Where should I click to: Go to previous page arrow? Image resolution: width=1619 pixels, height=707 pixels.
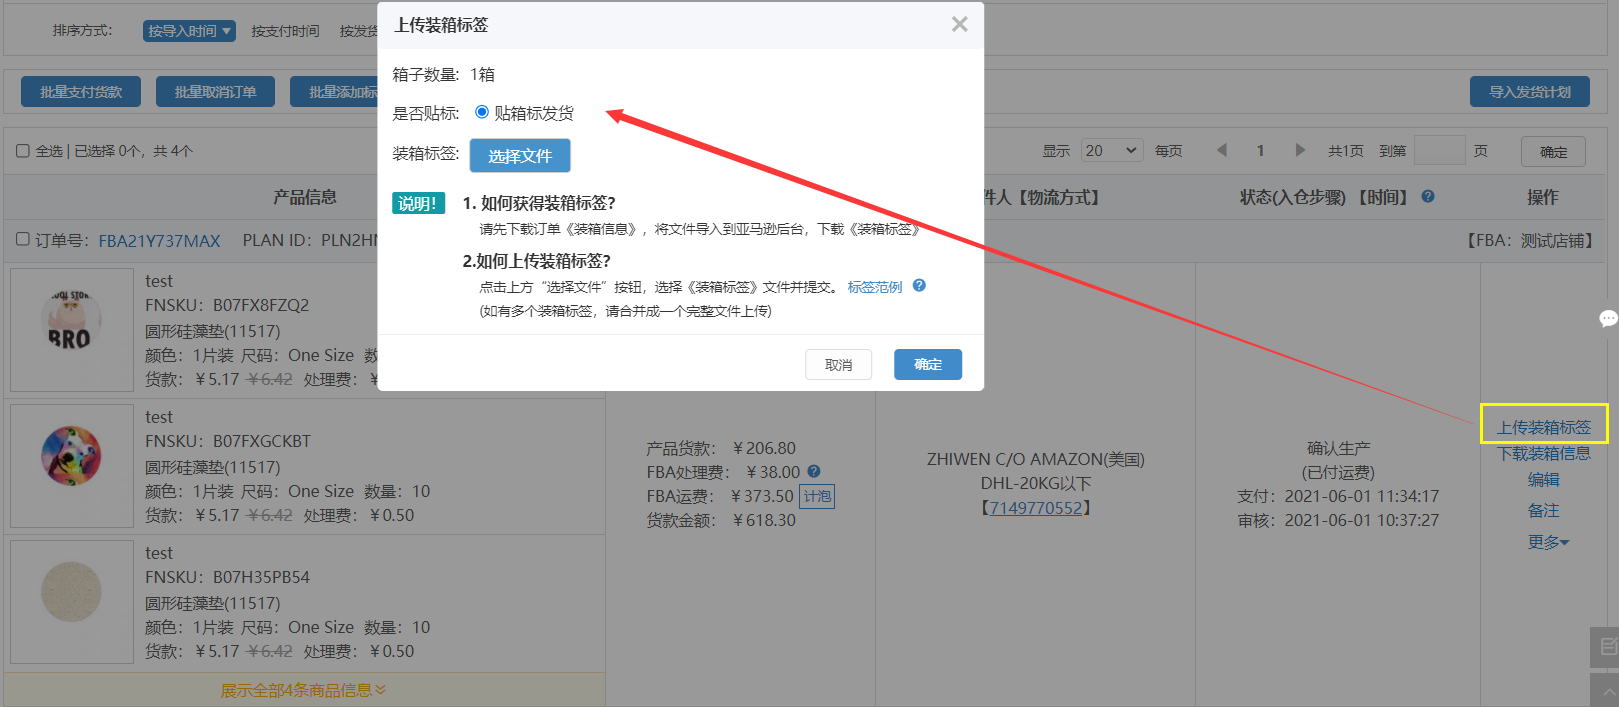pos(1221,151)
